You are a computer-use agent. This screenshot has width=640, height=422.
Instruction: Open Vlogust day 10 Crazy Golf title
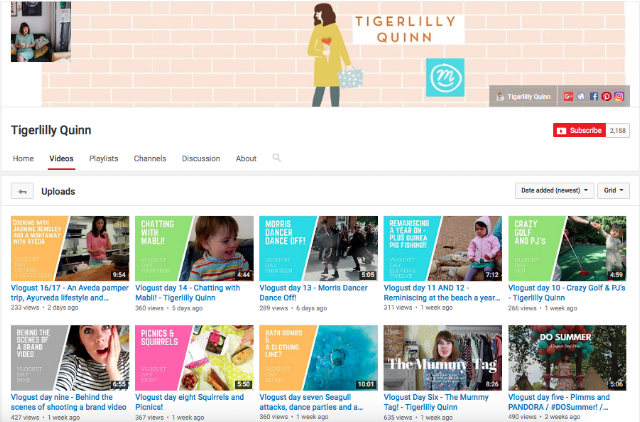pos(567,293)
